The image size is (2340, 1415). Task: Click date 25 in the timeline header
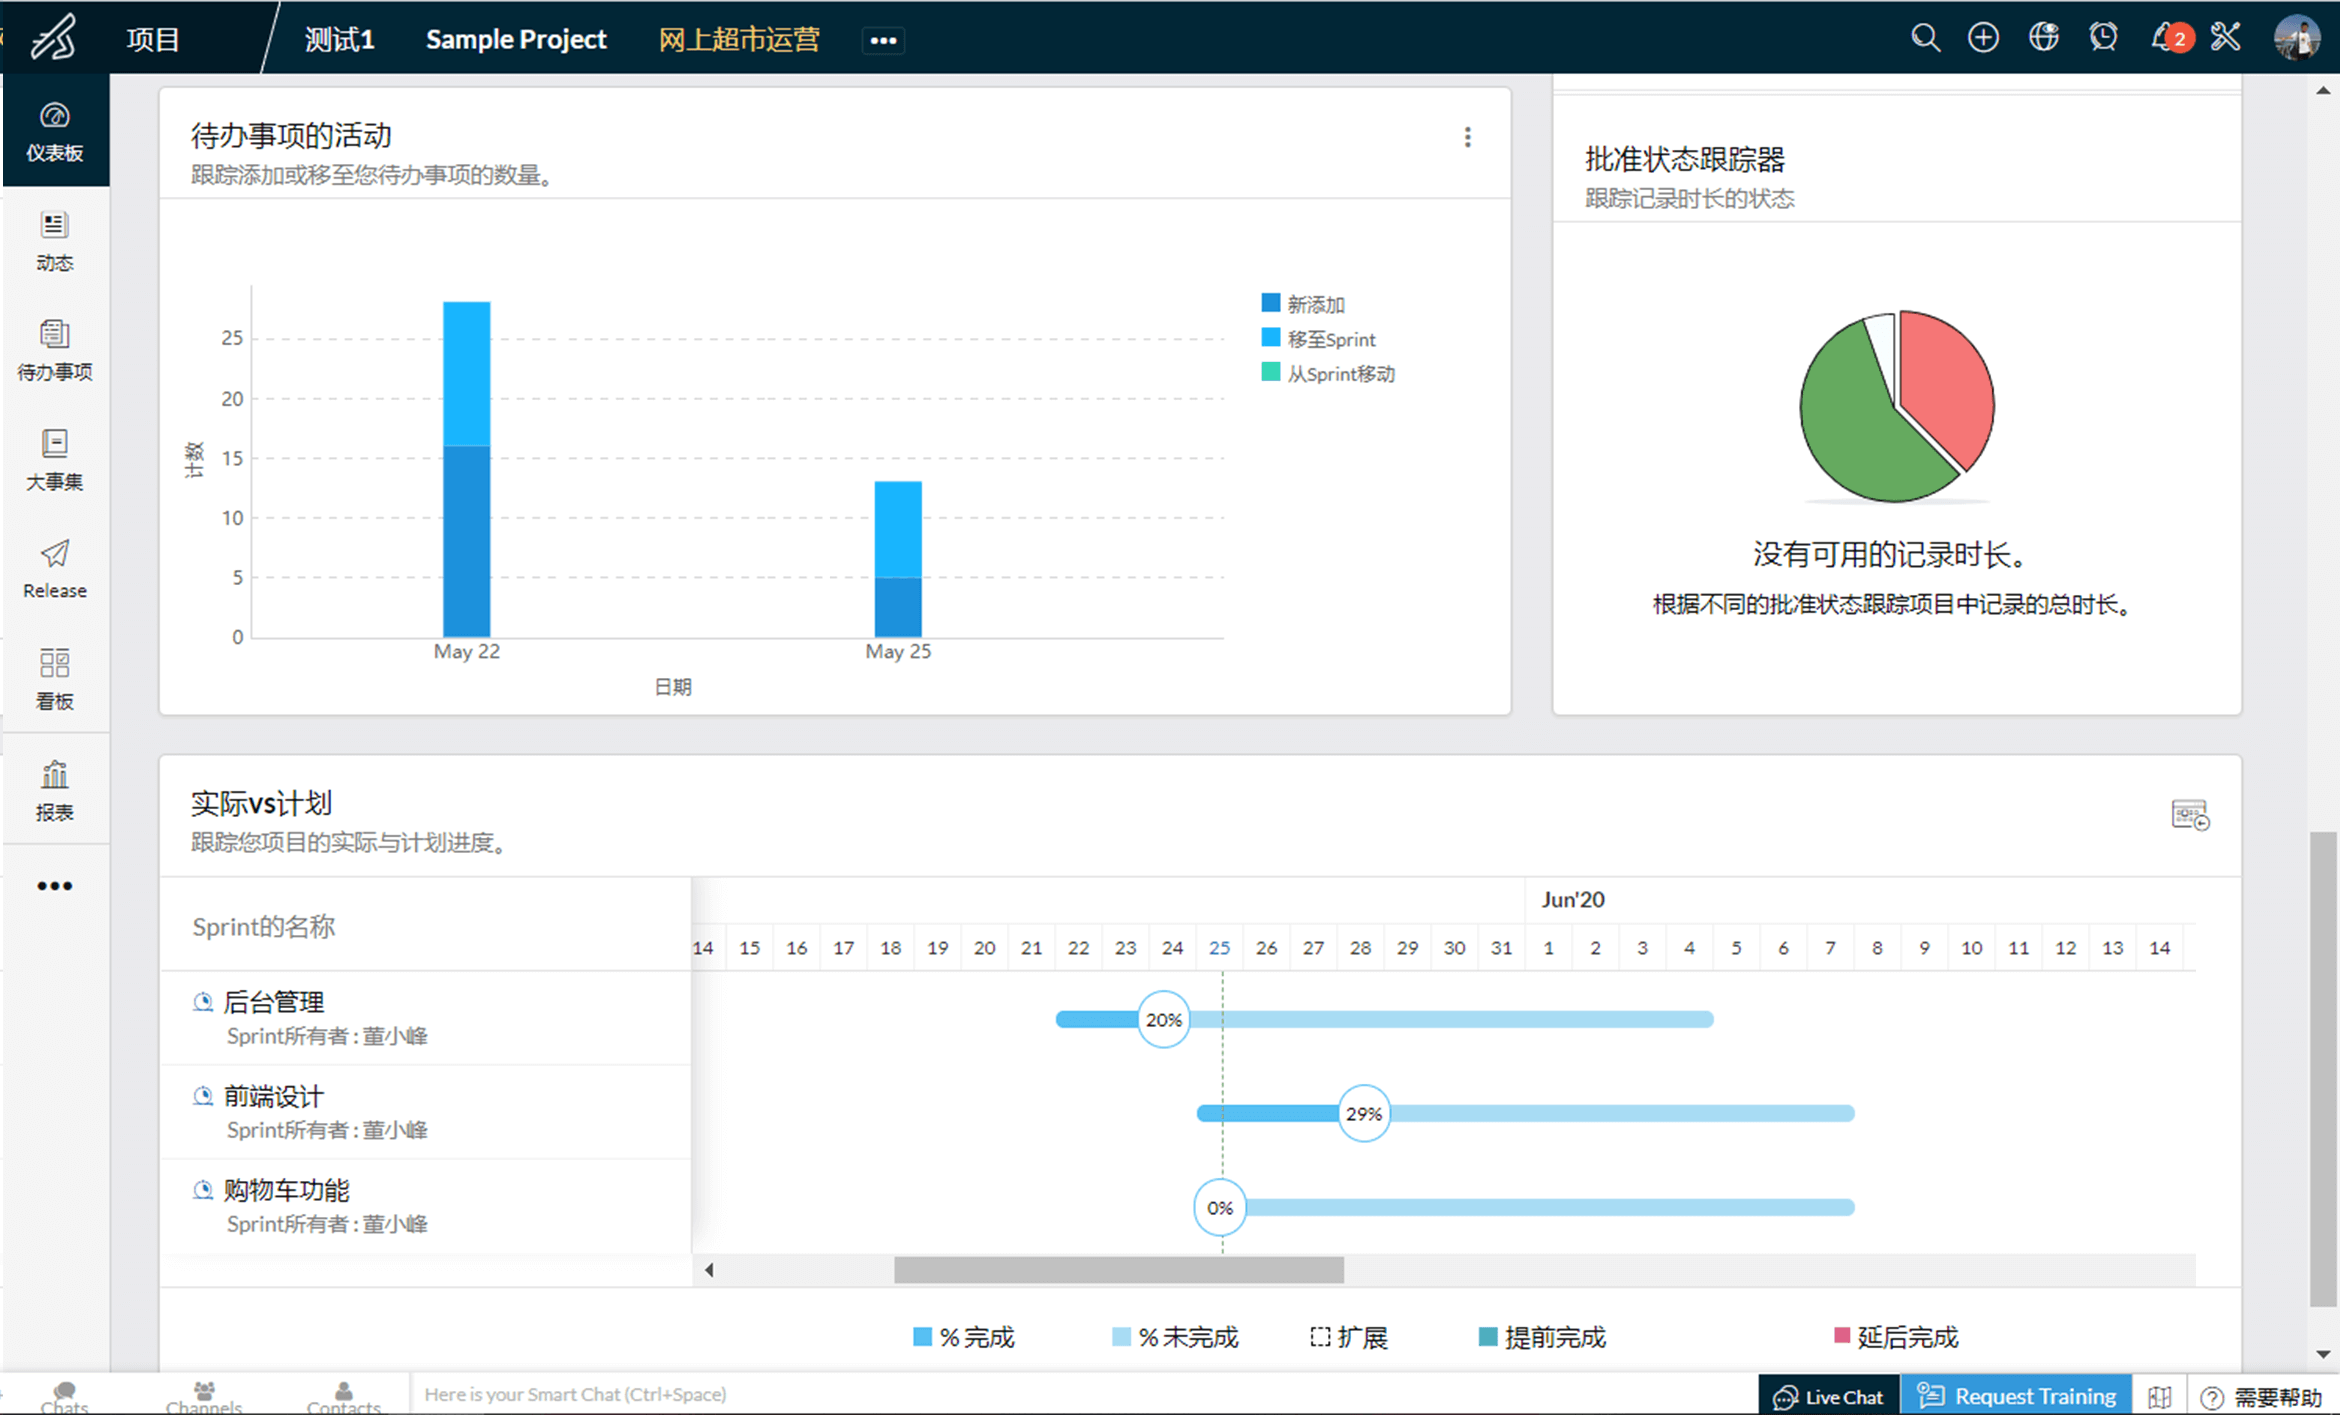click(x=1219, y=947)
